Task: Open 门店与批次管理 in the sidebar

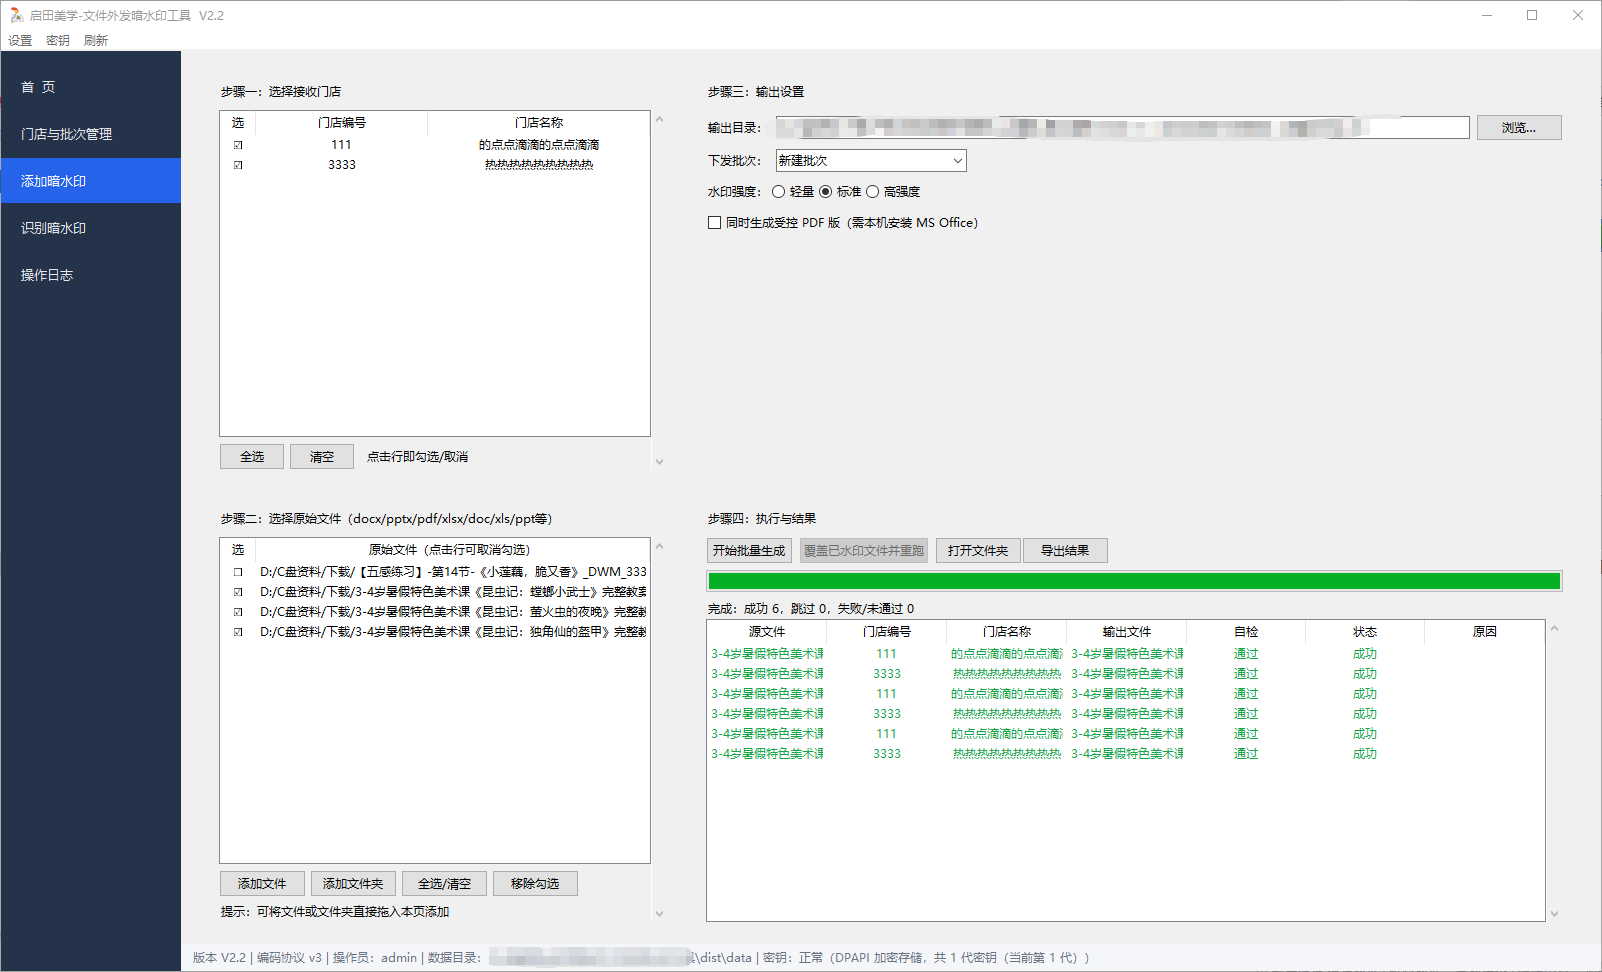Action: click(x=90, y=134)
